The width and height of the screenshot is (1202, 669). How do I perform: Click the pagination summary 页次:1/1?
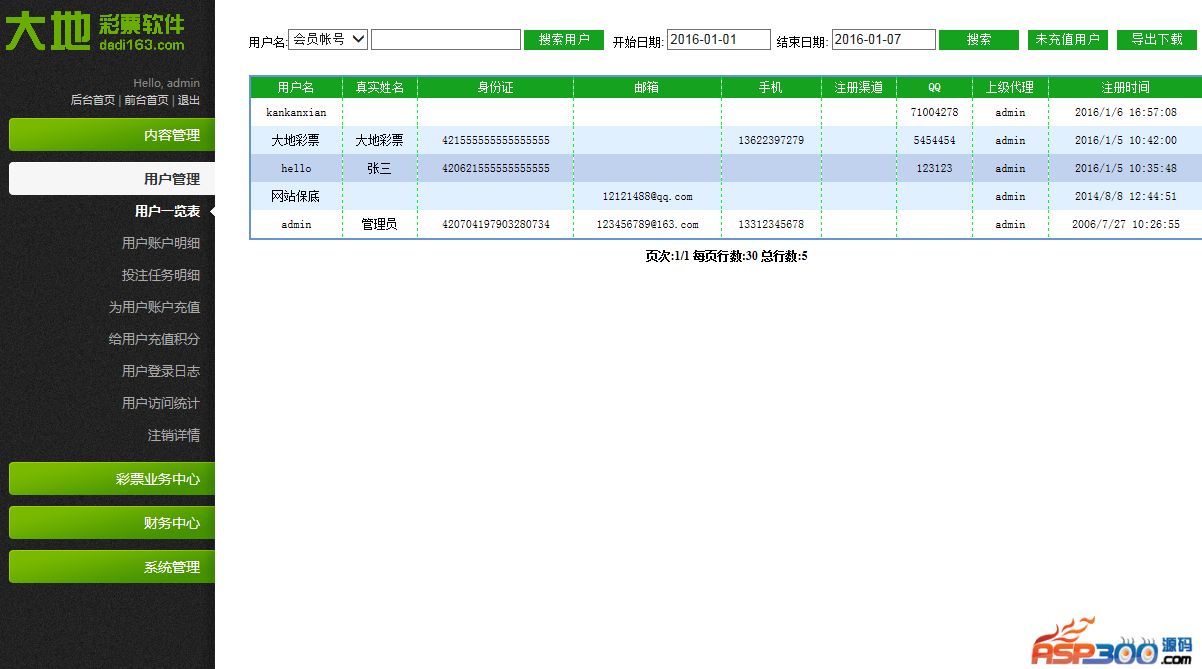pyautogui.click(x=667, y=256)
